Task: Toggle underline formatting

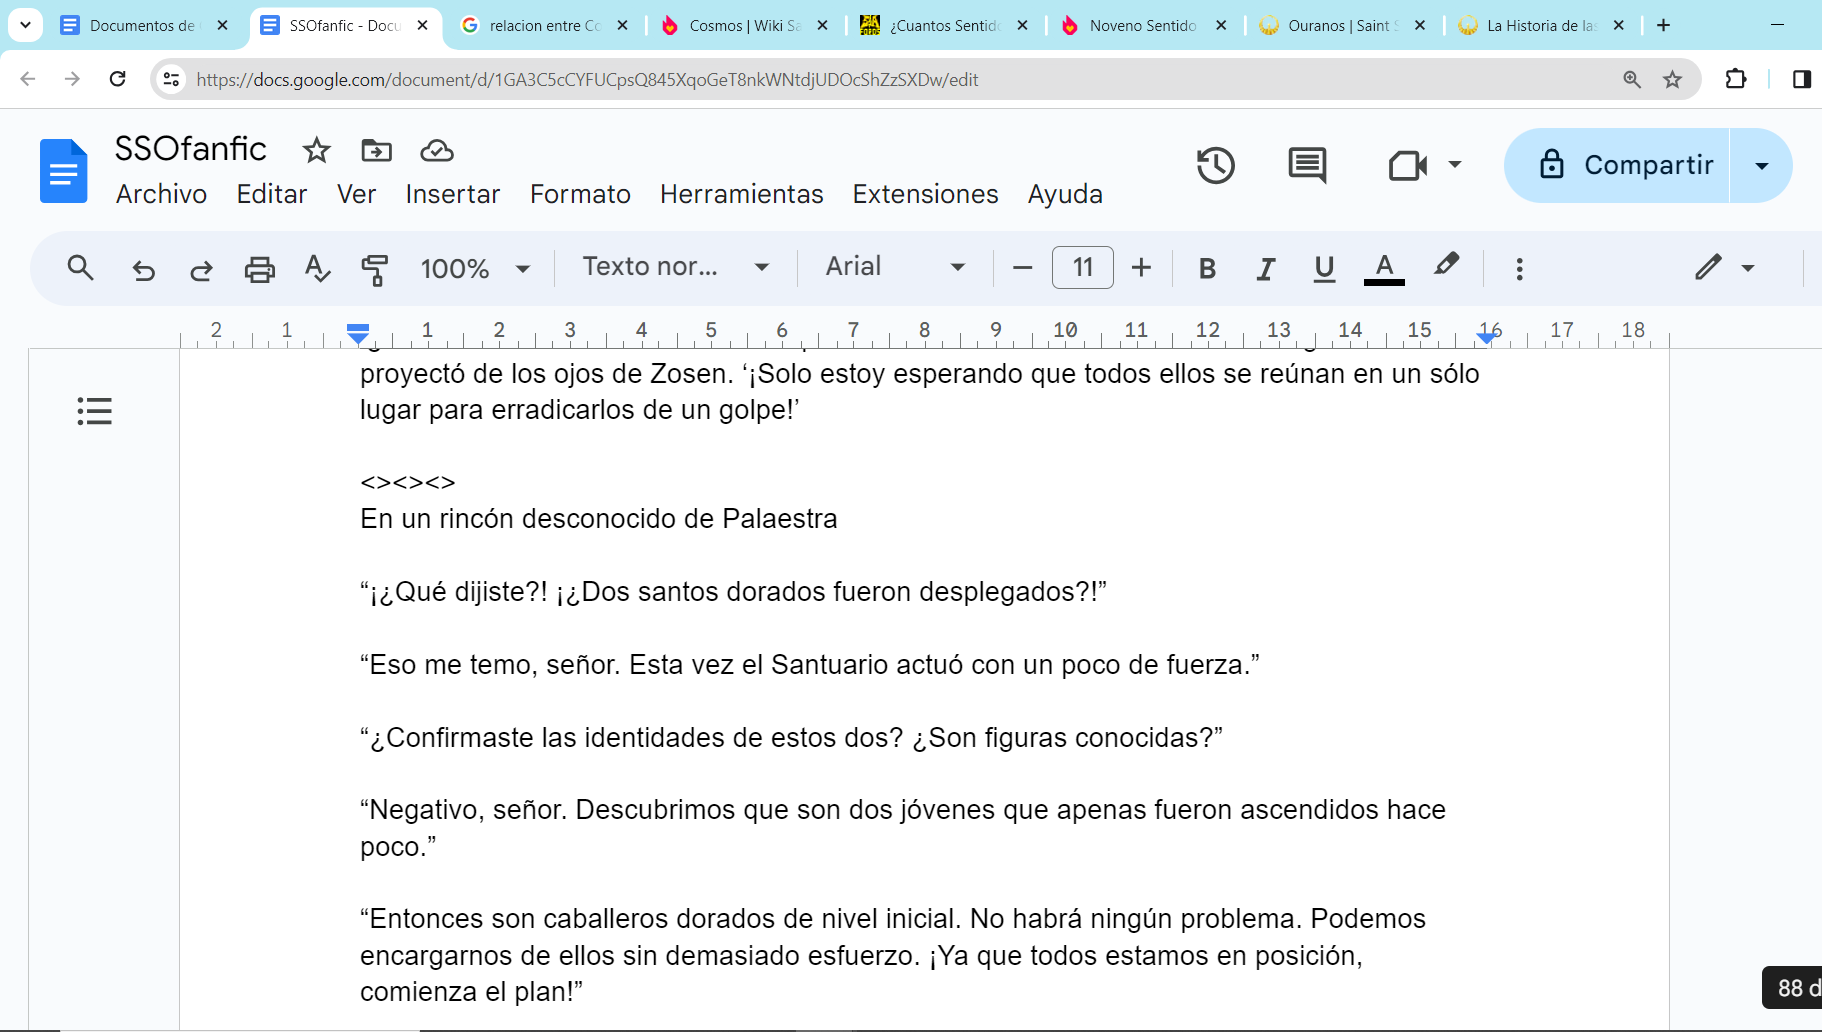Action: coord(1324,268)
